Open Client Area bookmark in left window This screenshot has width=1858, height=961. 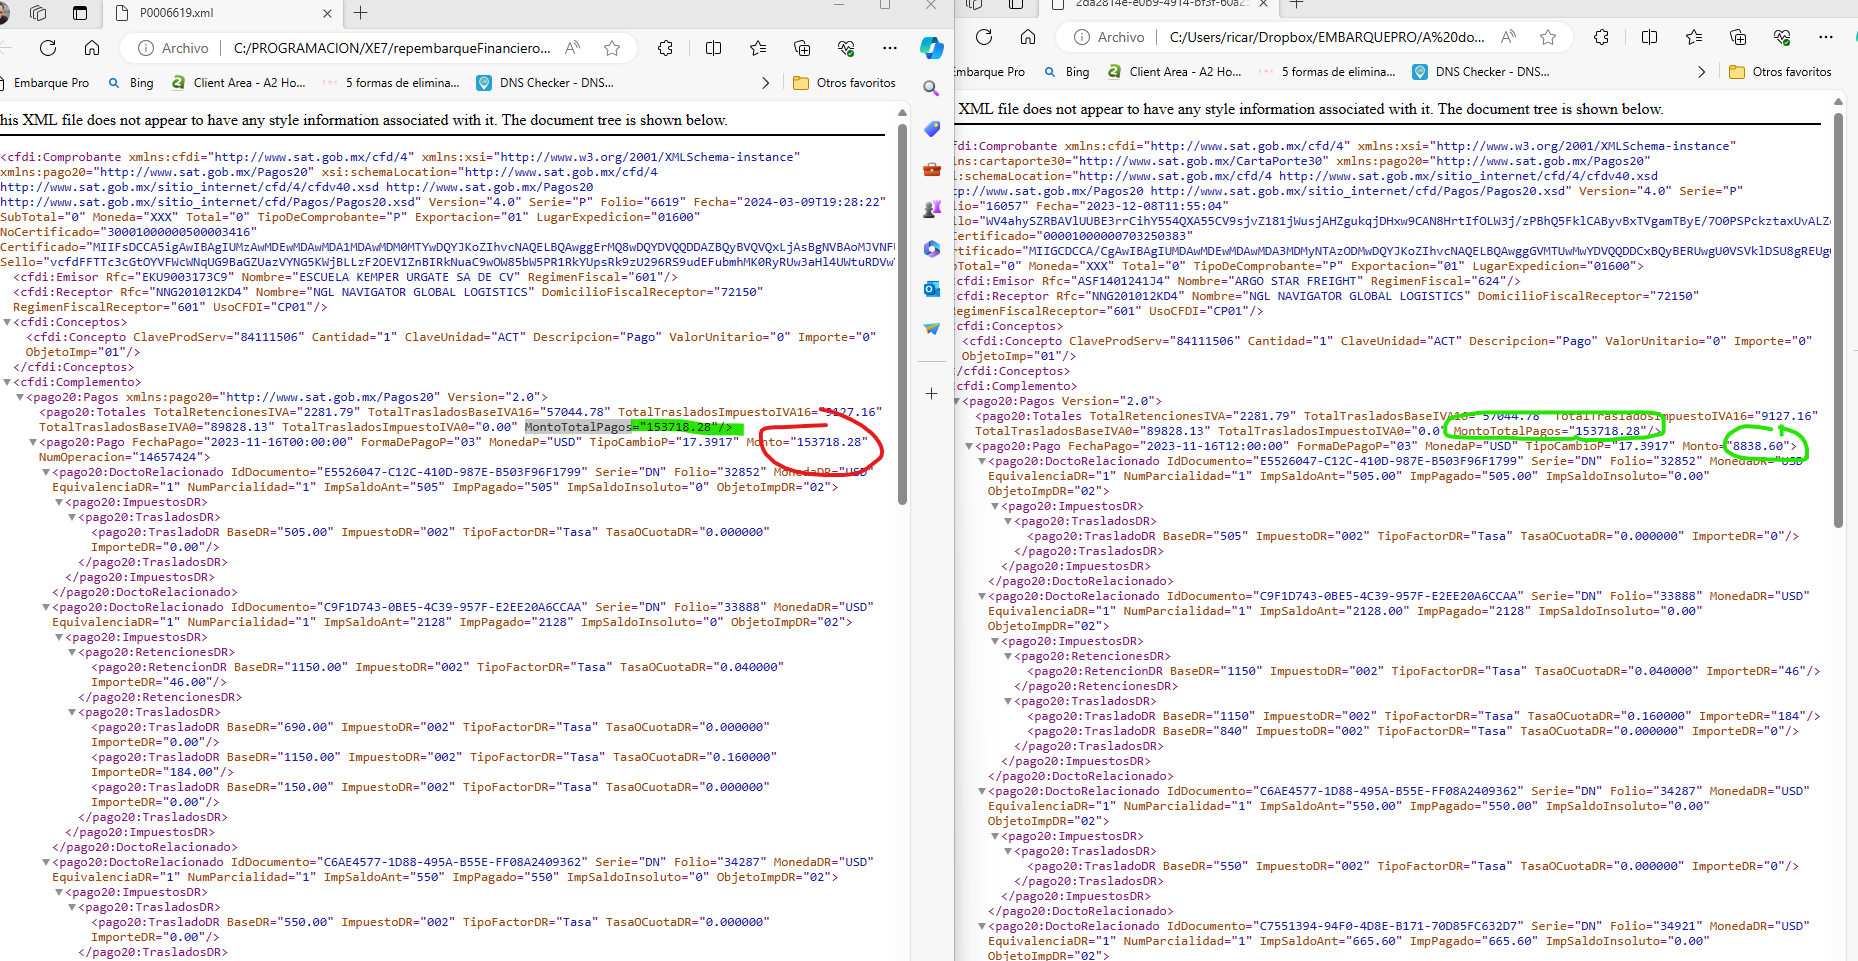239,83
